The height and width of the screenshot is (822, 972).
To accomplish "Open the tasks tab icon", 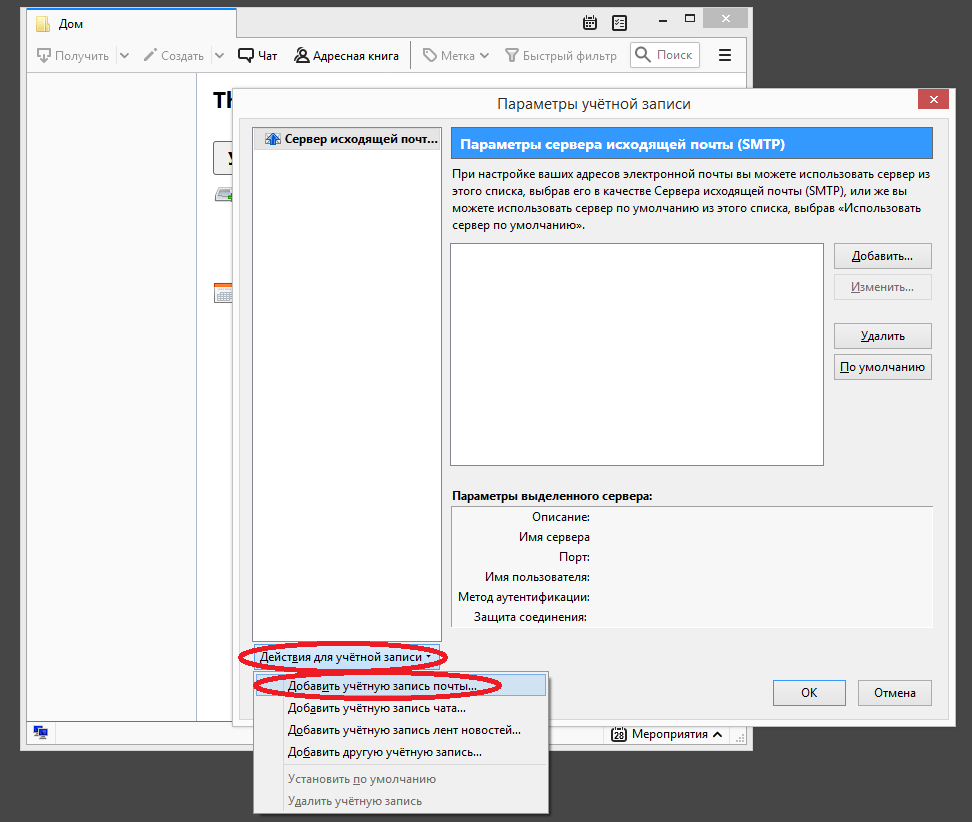I will 619,23.
